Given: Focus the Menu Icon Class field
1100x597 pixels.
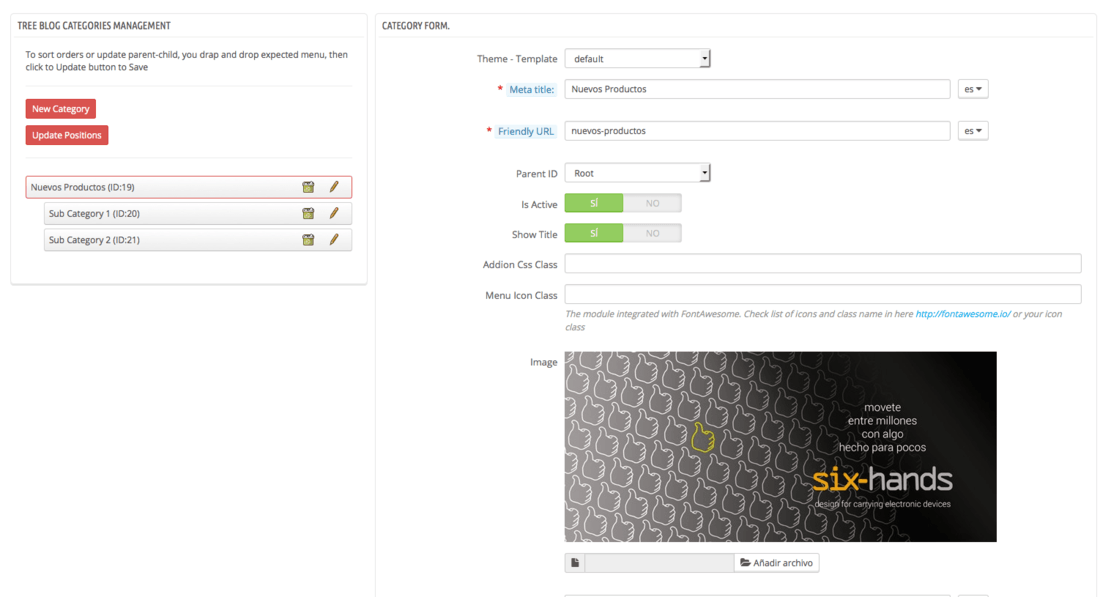Looking at the screenshot, I should click(x=823, y=294).
